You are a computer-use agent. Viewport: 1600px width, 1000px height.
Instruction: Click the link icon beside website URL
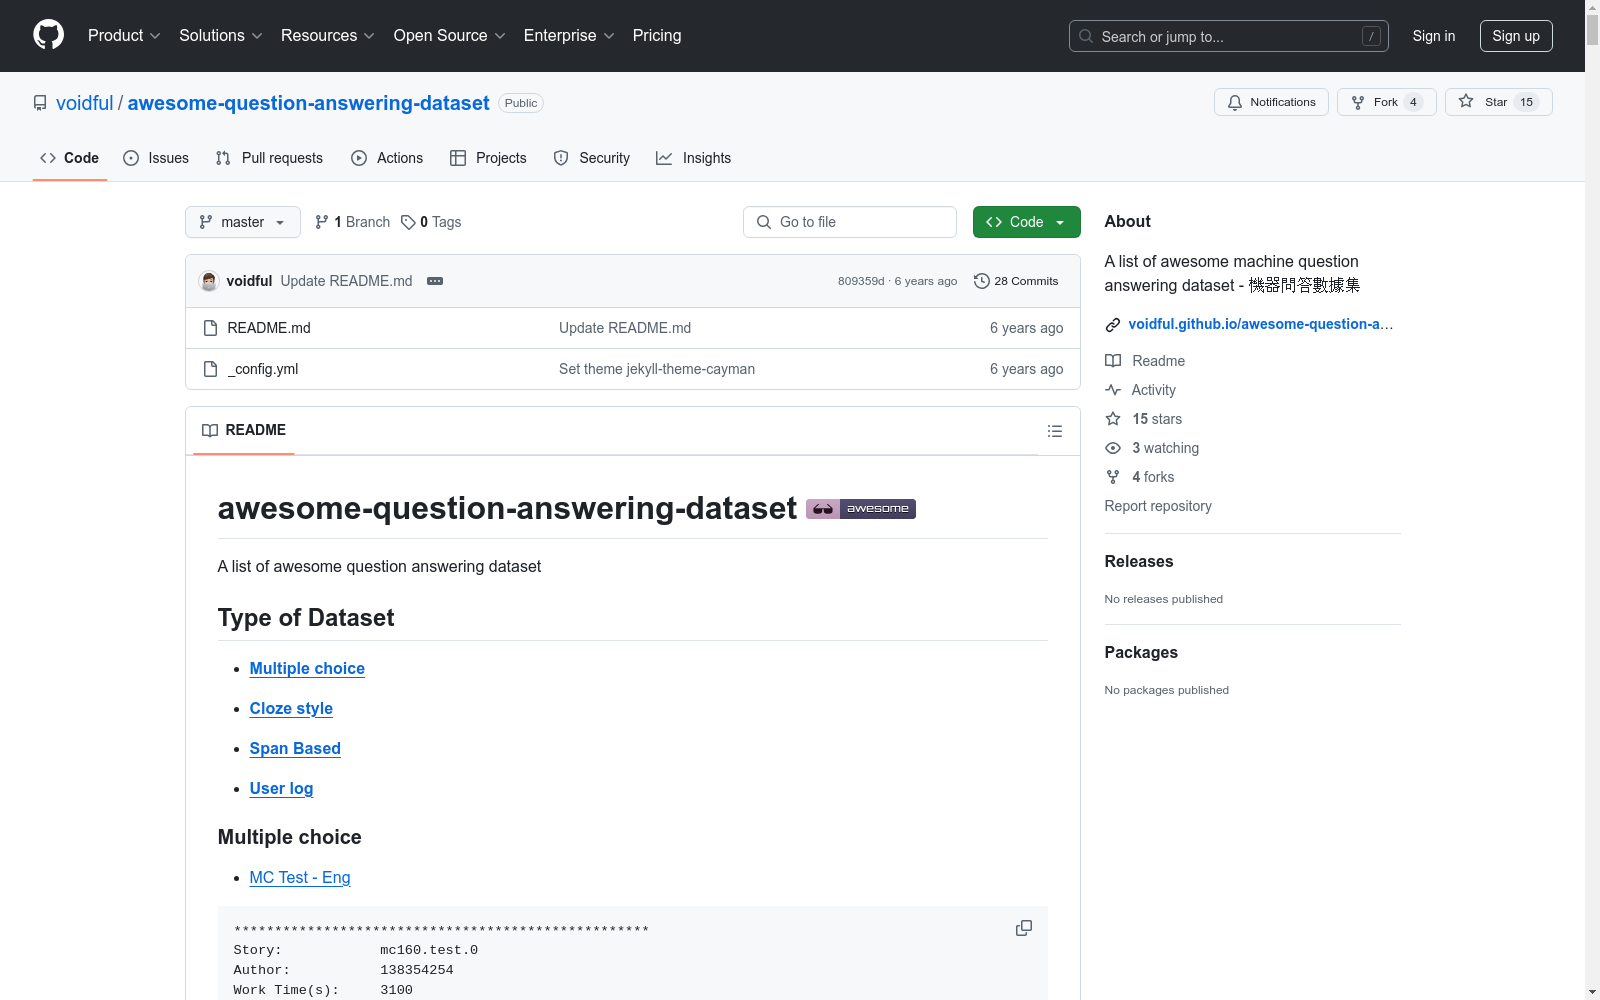point(1113,324)
